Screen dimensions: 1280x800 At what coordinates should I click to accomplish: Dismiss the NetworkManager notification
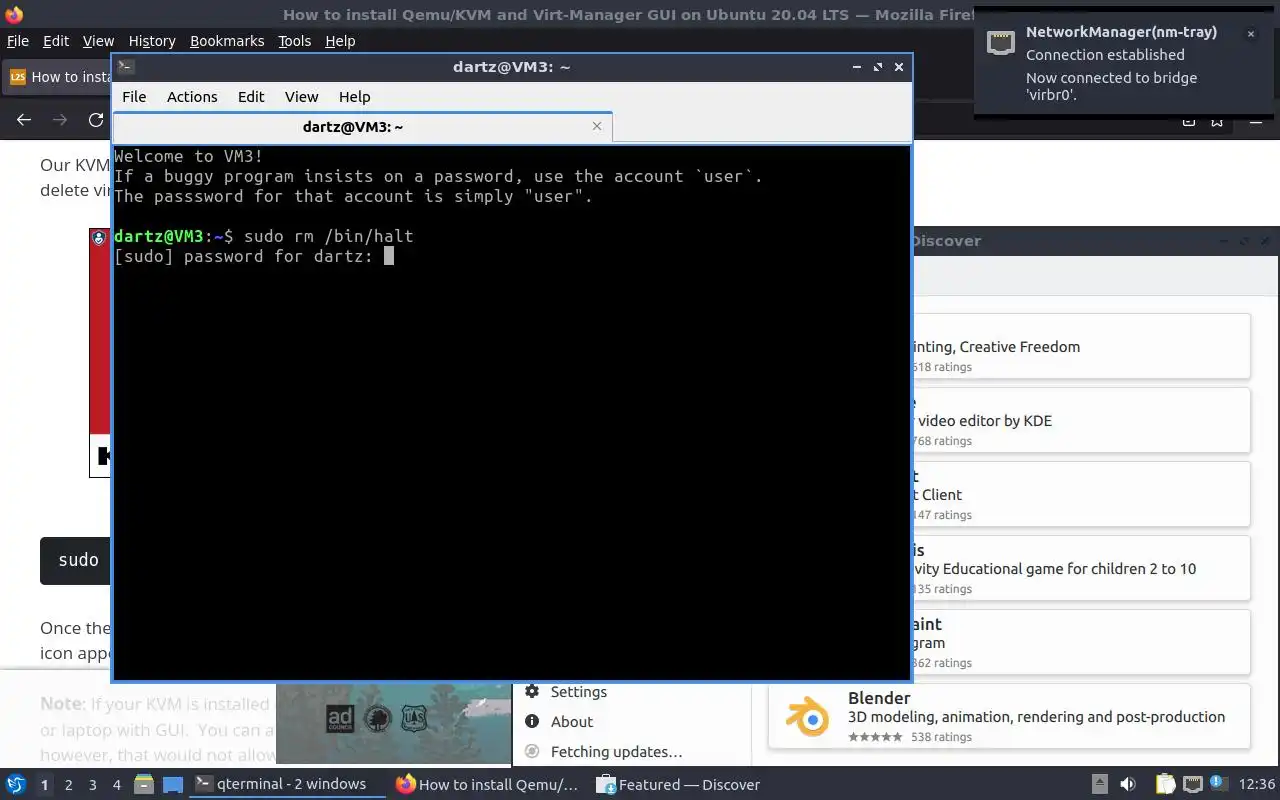pyautogui.click(x=1250, y=34)
